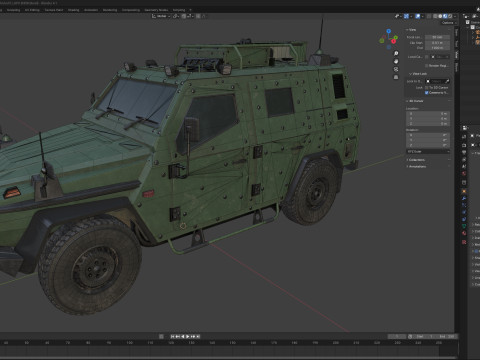Toggle viewport overlays display button

pos(418,16)
